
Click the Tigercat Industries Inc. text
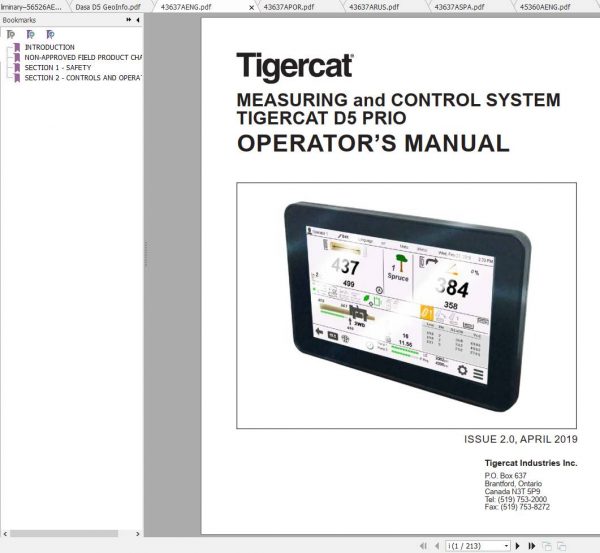click(531, 463)
